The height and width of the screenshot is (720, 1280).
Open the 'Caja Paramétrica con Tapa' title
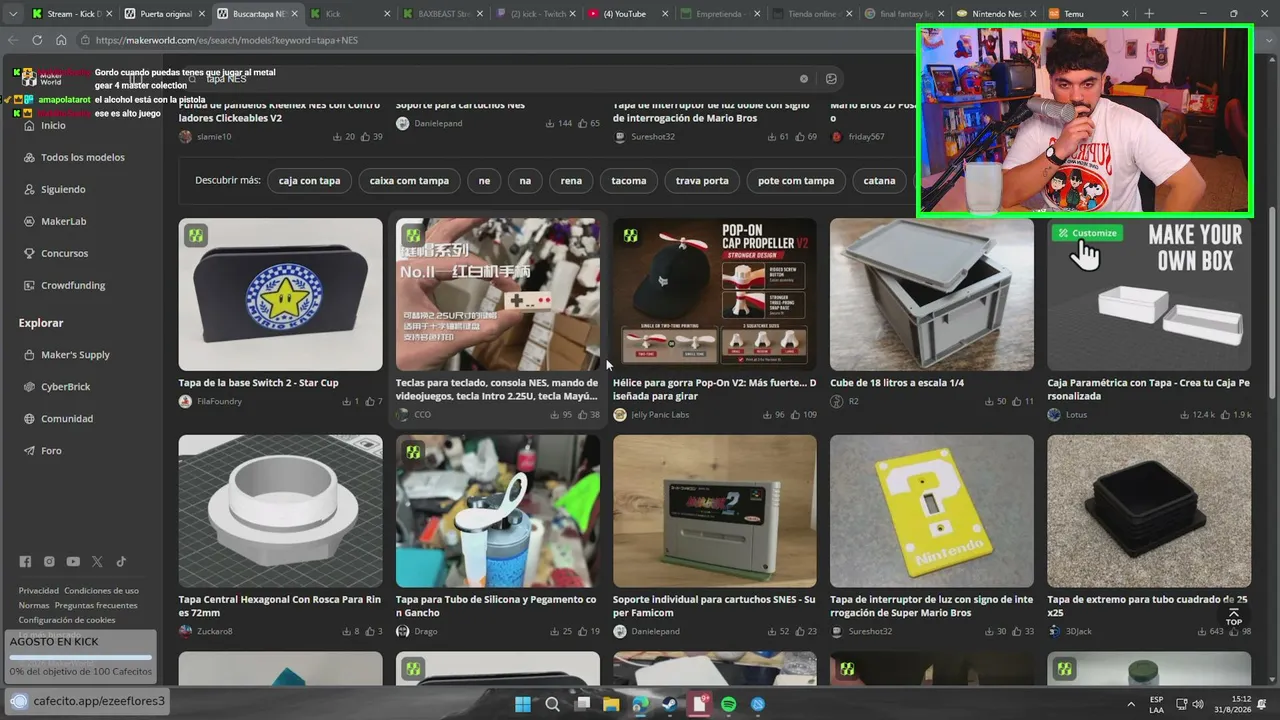click(x=1148, y=389)
